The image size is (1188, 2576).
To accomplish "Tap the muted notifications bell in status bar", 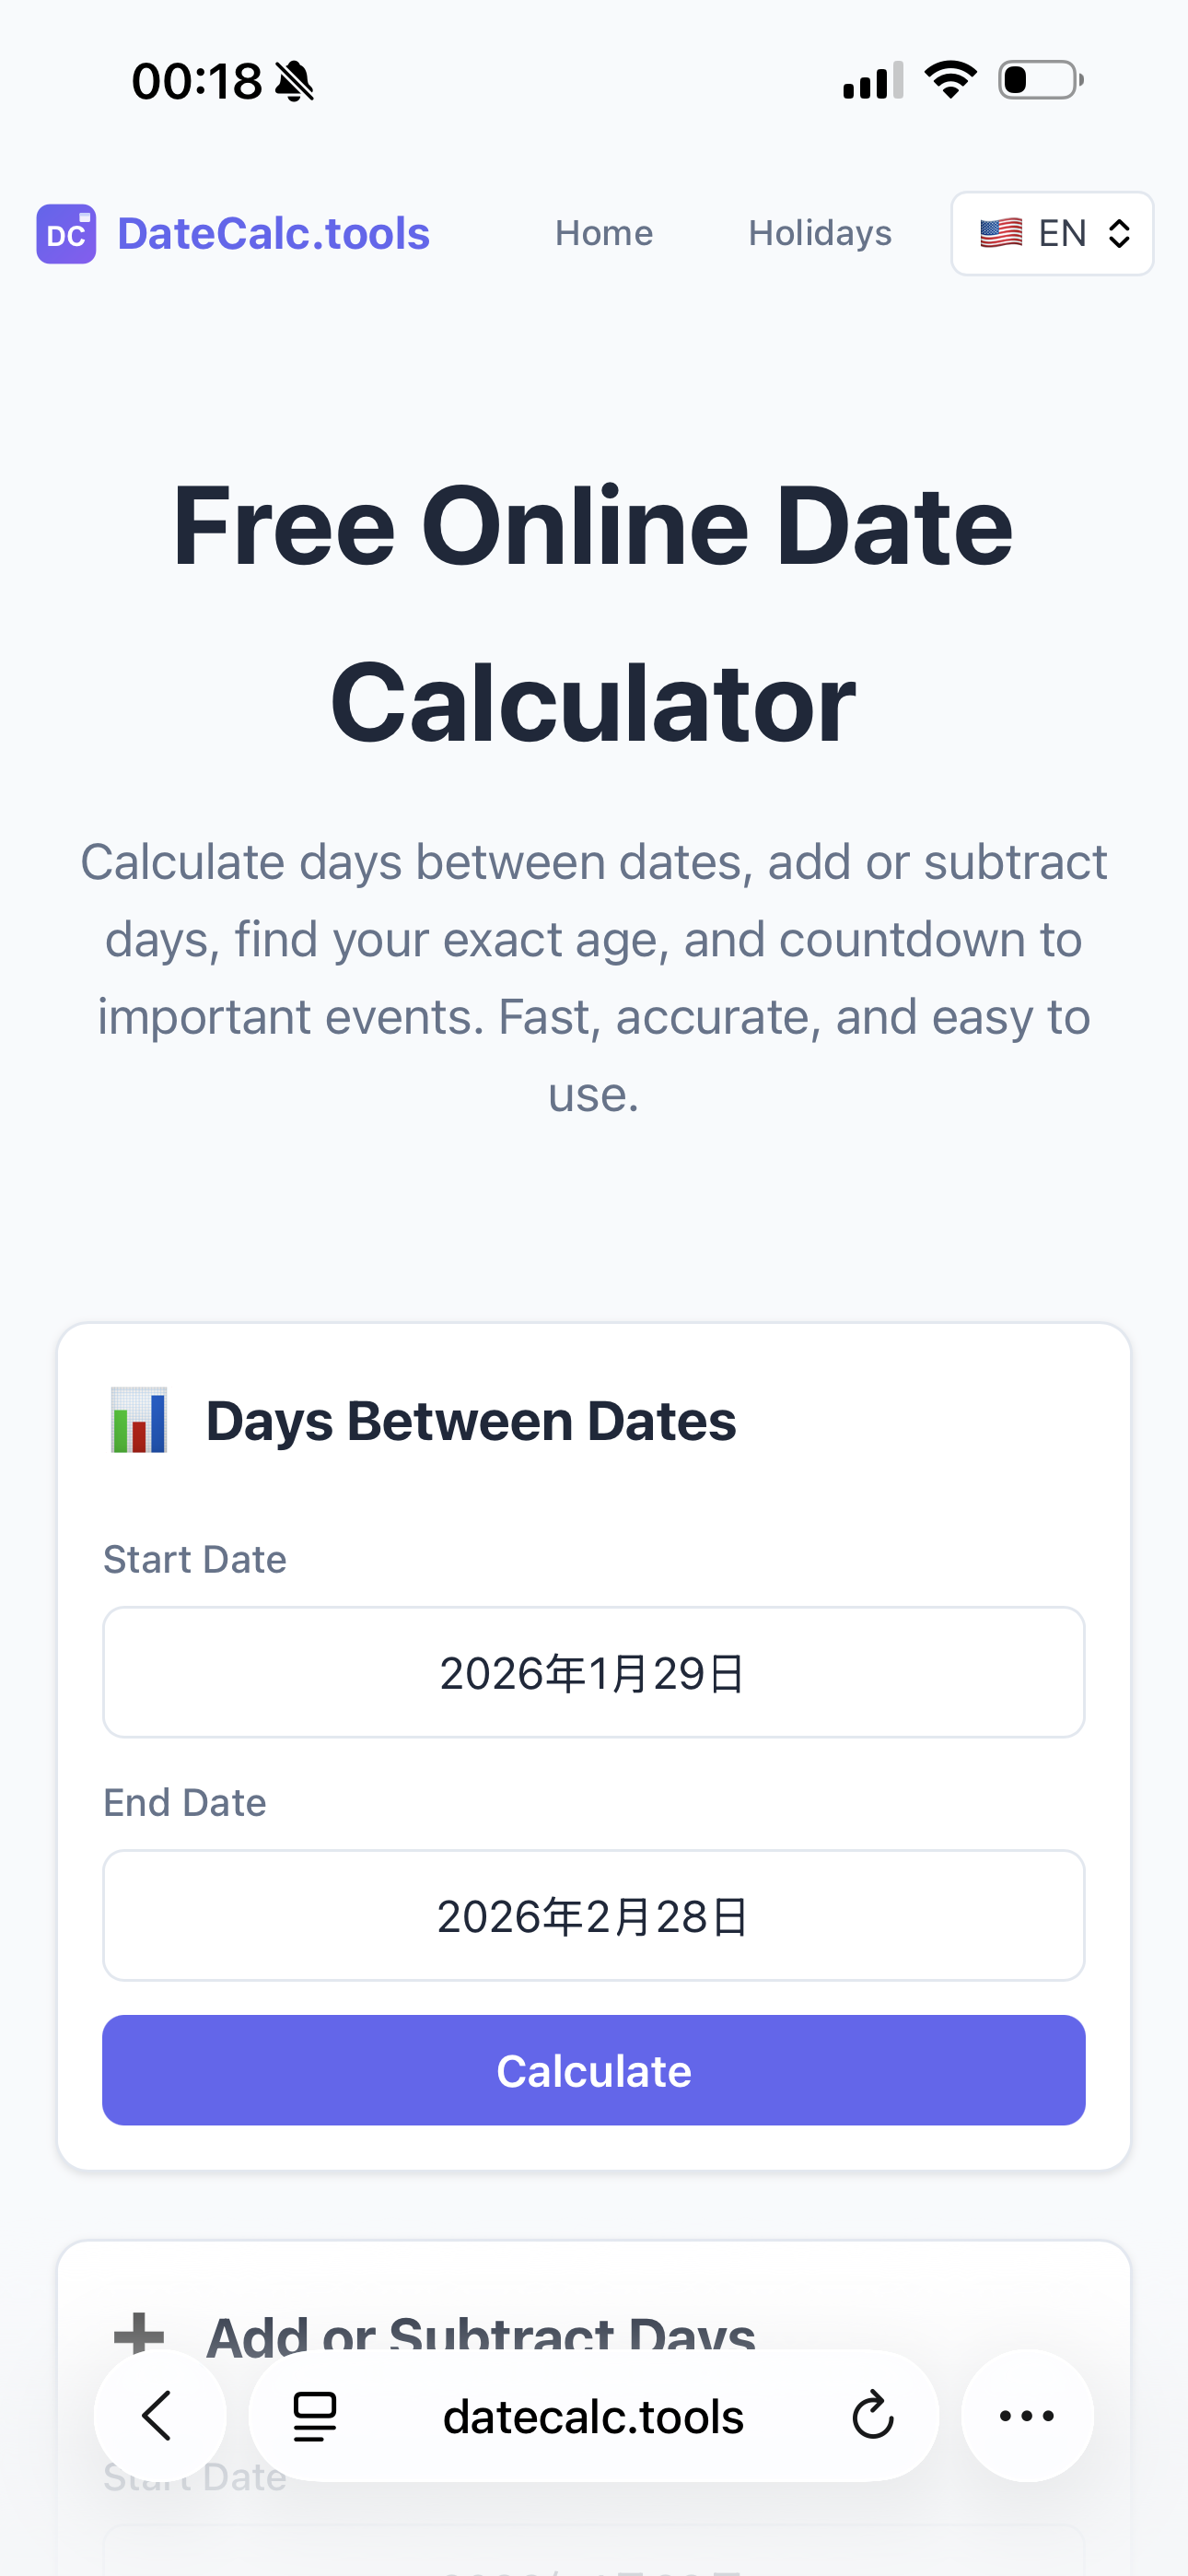I will (292, 80).
